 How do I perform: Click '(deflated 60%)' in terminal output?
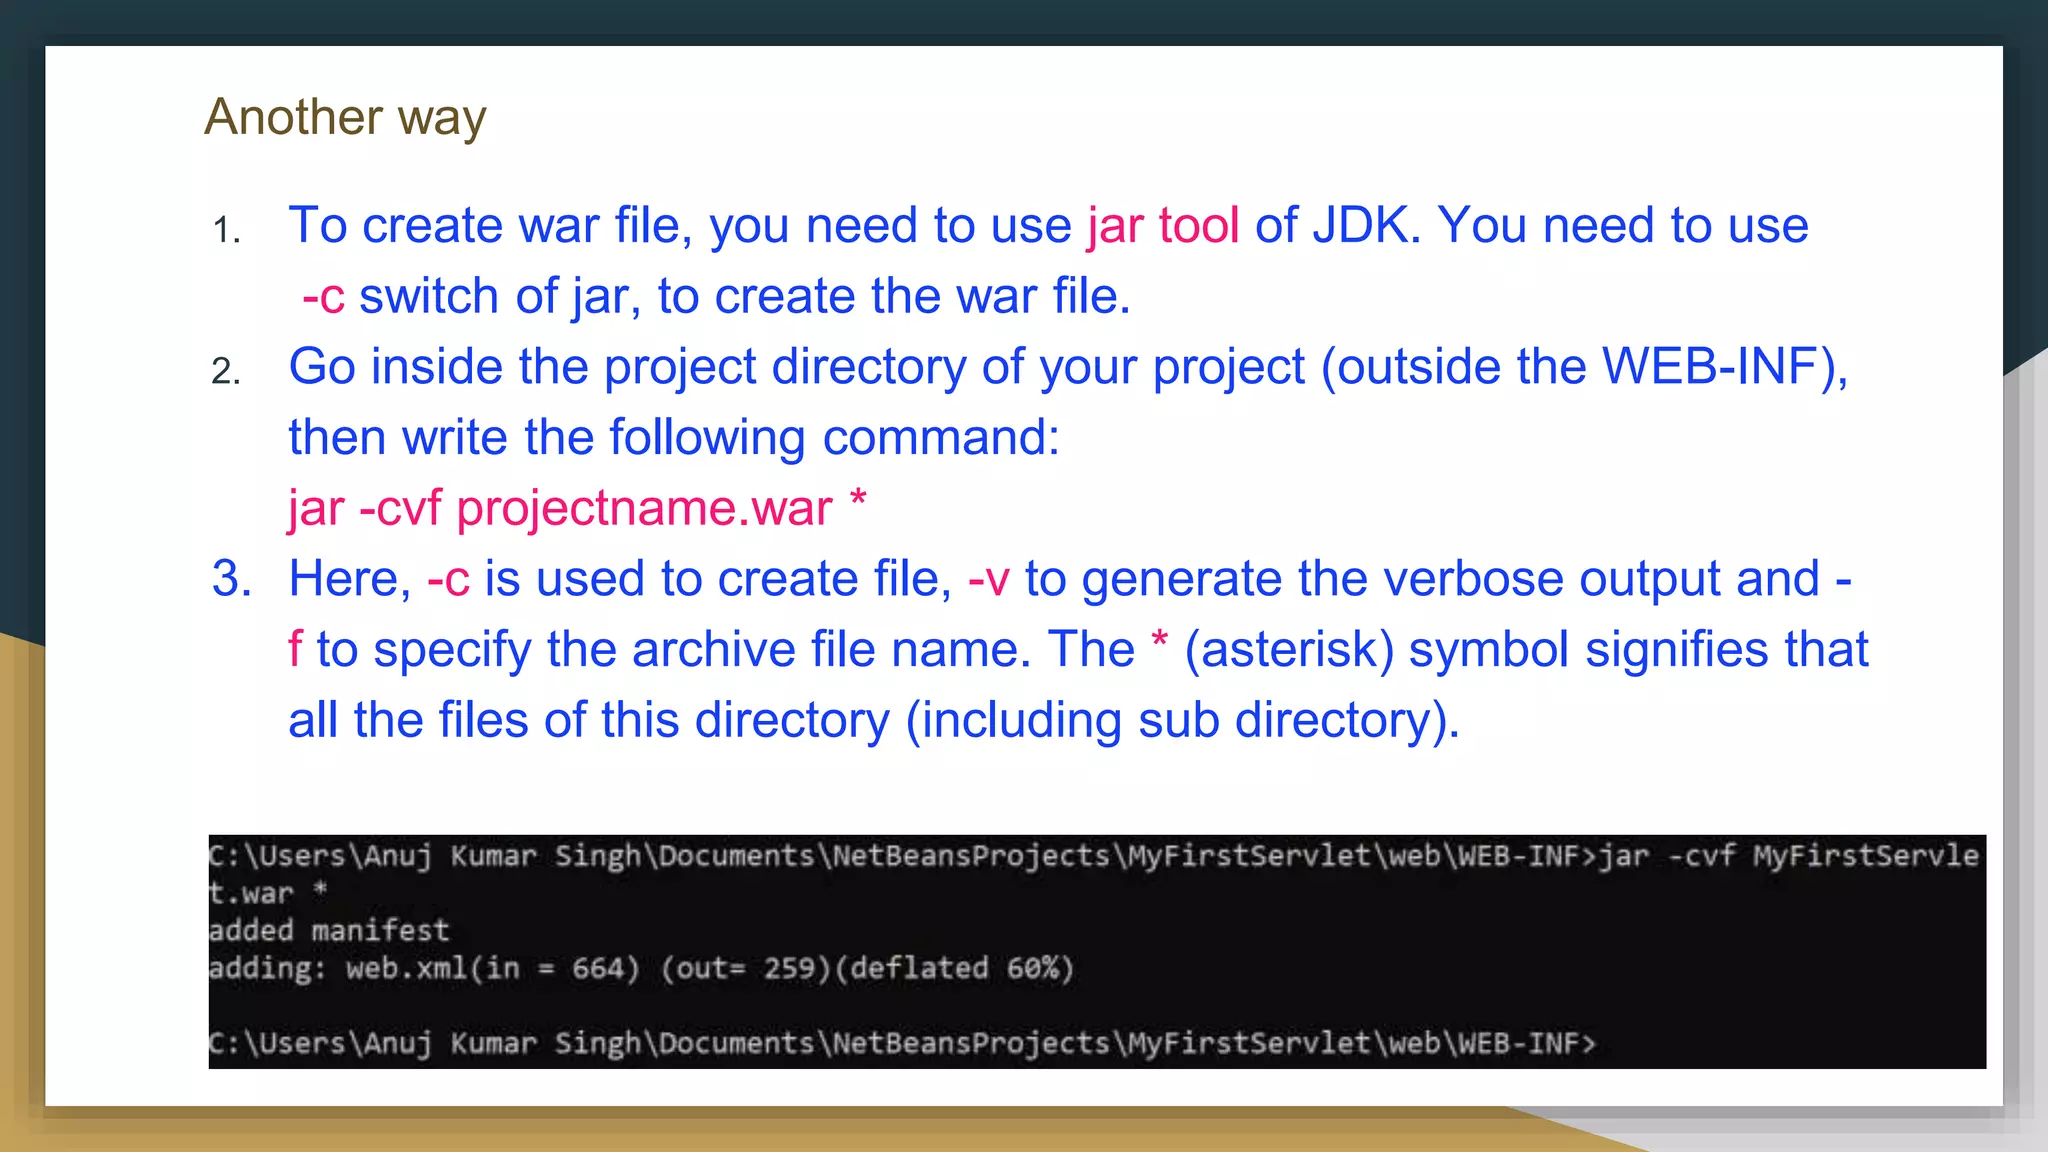pos(954,969)
